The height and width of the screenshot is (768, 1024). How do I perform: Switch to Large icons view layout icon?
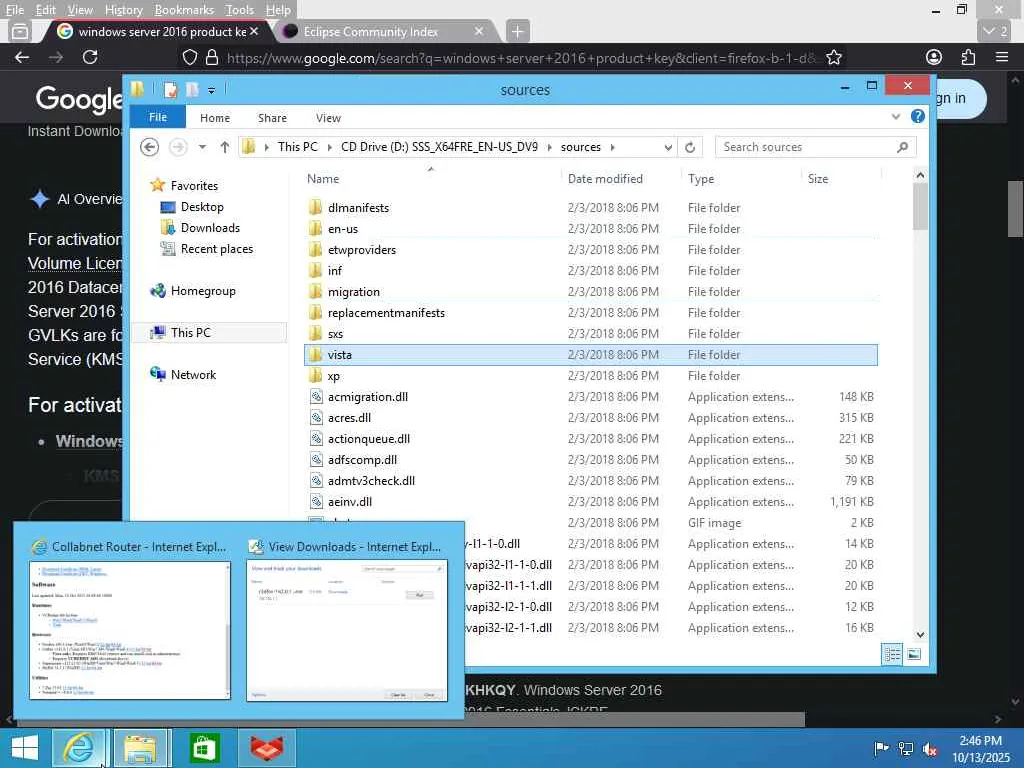tap(914, 654)
